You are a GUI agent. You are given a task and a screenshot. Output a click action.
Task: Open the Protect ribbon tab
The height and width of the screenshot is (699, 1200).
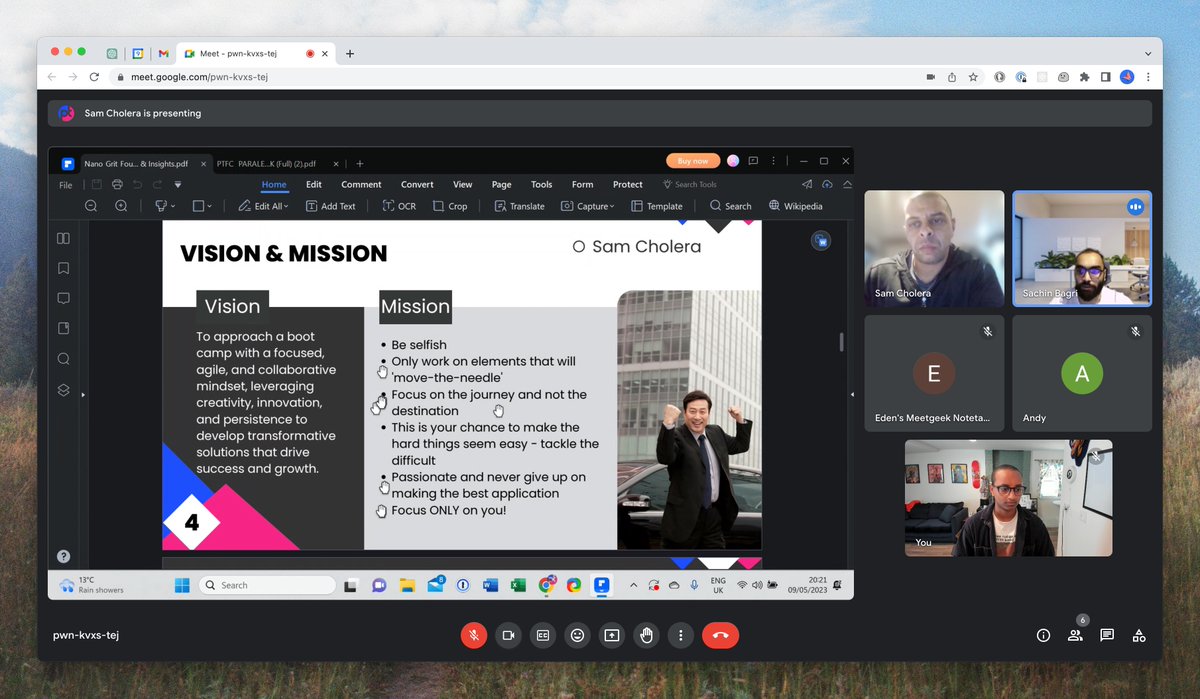[x=628, y=184]
